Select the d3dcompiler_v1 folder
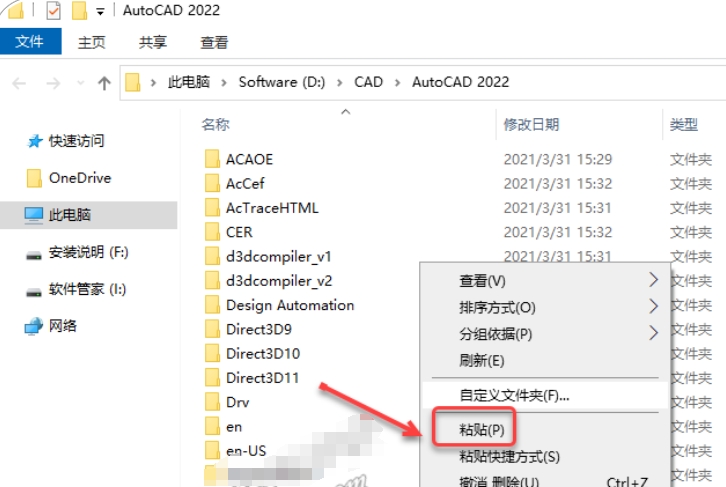Viewport: 726px width, 487px height. 279,256
